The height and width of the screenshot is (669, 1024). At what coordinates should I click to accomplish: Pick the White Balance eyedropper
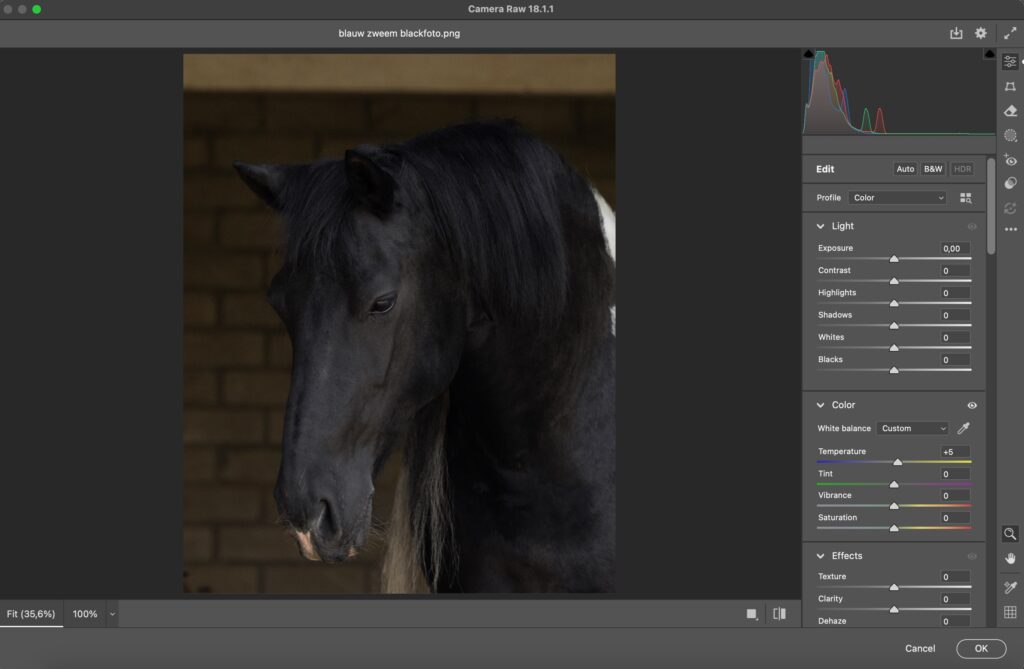click(x=964, y=428)
